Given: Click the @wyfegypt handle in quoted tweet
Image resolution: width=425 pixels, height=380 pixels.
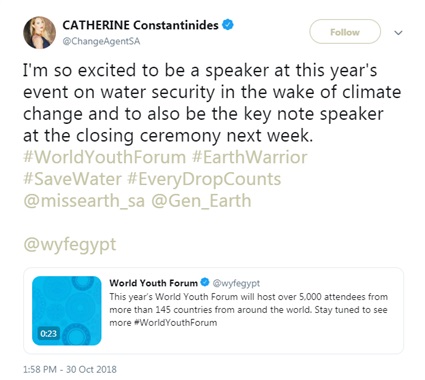Looking at the screenshot, I should [x=236, y=283].
